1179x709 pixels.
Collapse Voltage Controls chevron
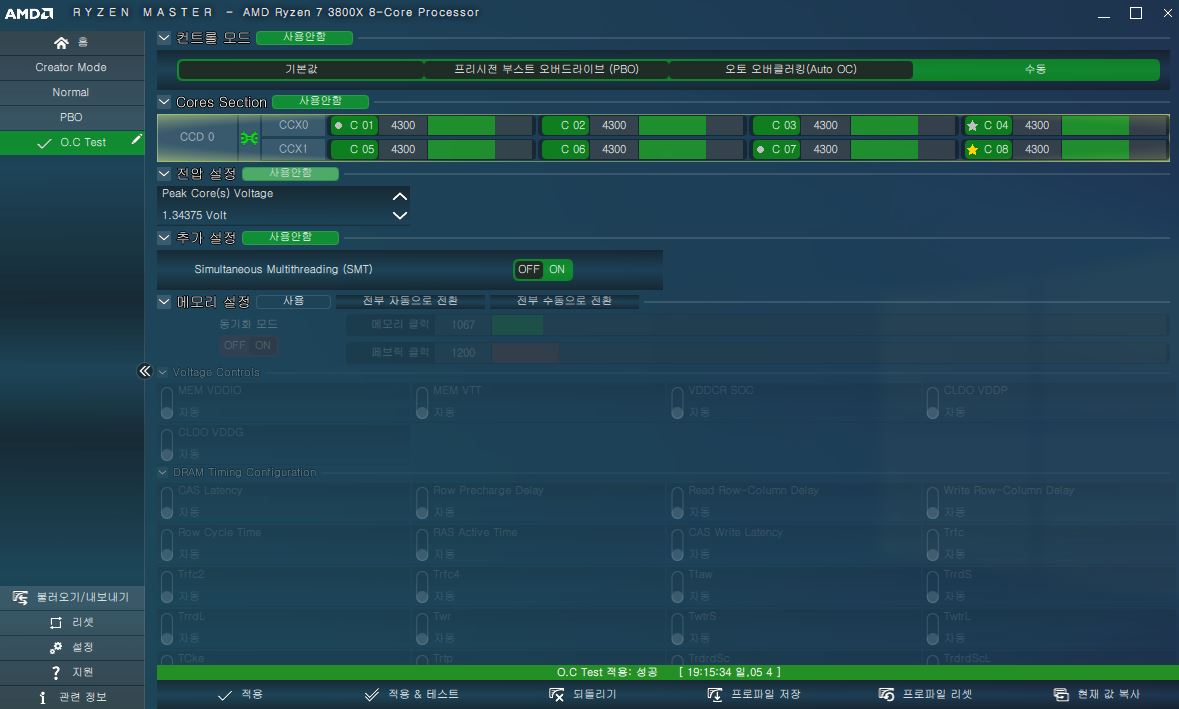pos(162,372)
